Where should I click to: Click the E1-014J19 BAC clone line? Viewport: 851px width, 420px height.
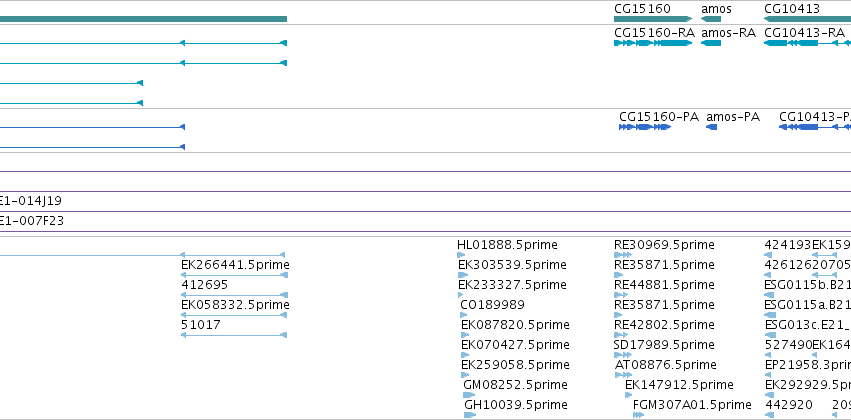point(426,212)
